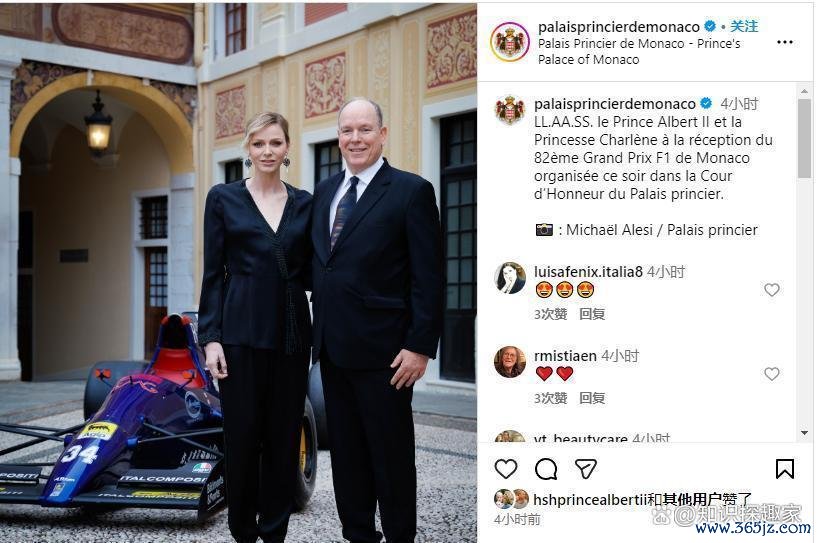View likes on luisafenix.italia8's comment
This screenshot has height=543, width=818.
click(550, 314)
